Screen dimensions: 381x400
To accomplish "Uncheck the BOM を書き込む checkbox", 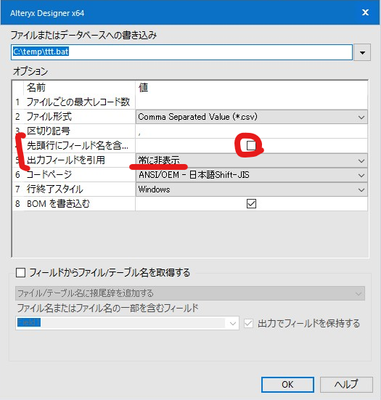I will 251,204.
